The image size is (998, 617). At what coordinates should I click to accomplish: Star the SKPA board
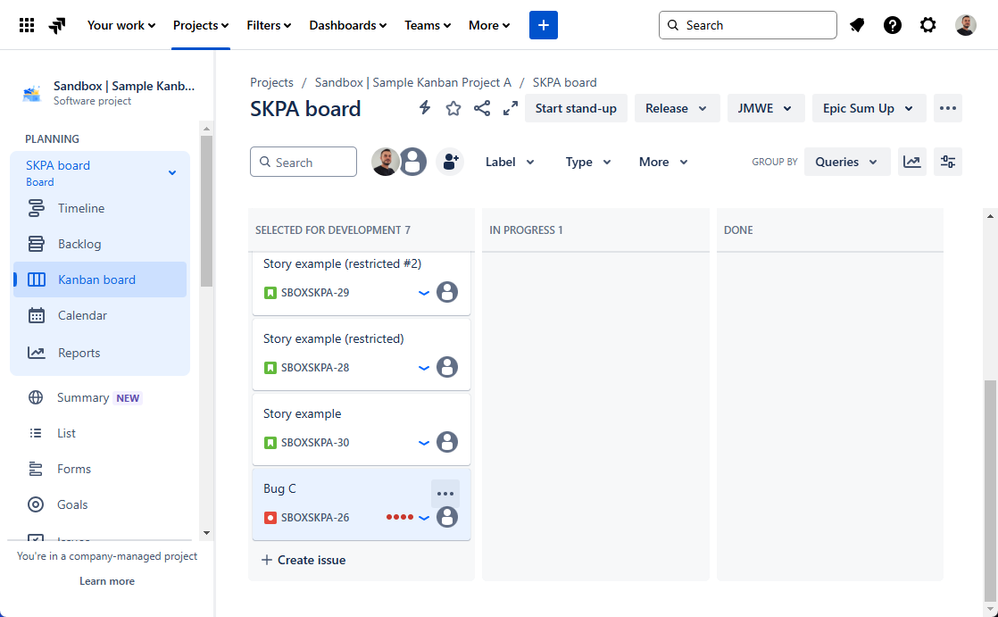(x=453, y=108)
